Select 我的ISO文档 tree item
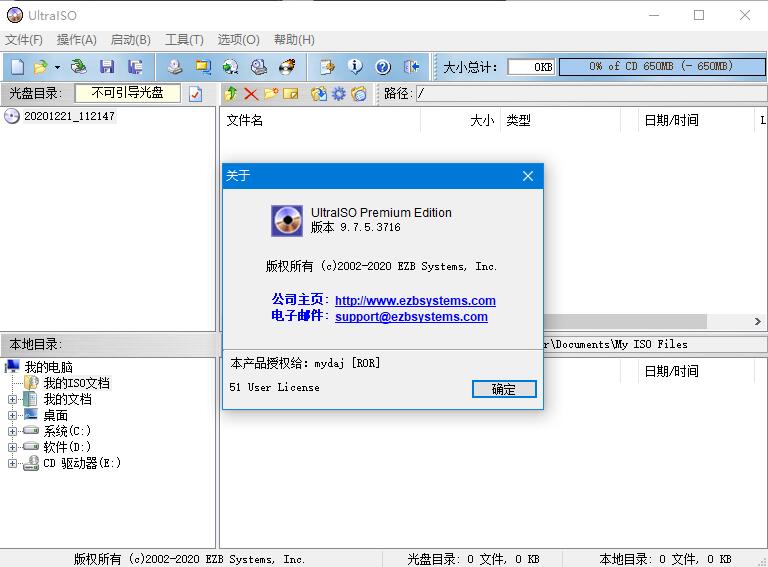Screen dimensions: 768x567 click(76, 383)
